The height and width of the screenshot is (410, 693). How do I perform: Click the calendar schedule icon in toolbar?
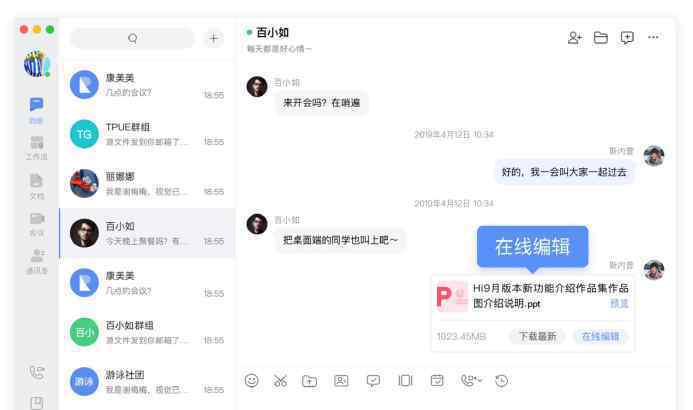(437, 380)
